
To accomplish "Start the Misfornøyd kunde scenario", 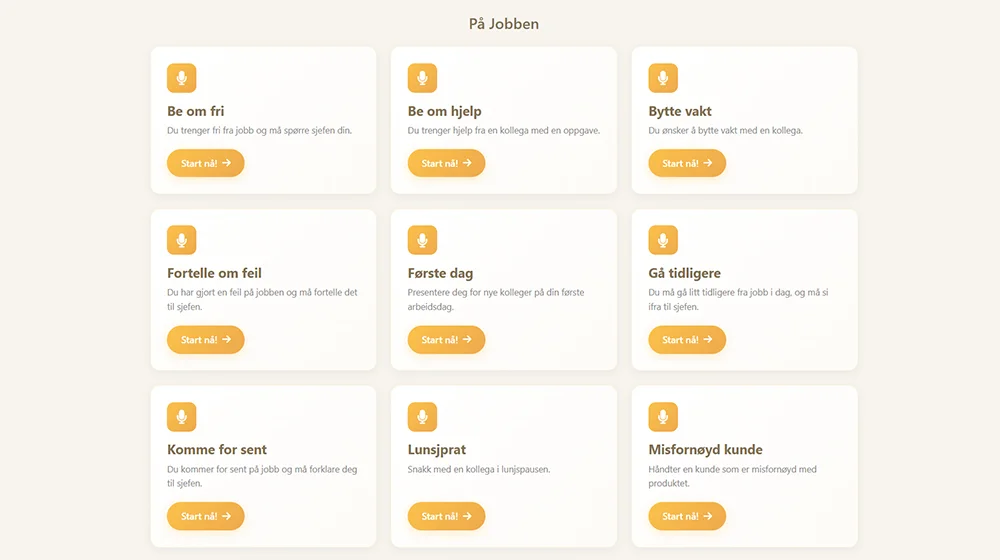I will click(x=687, y=516).
